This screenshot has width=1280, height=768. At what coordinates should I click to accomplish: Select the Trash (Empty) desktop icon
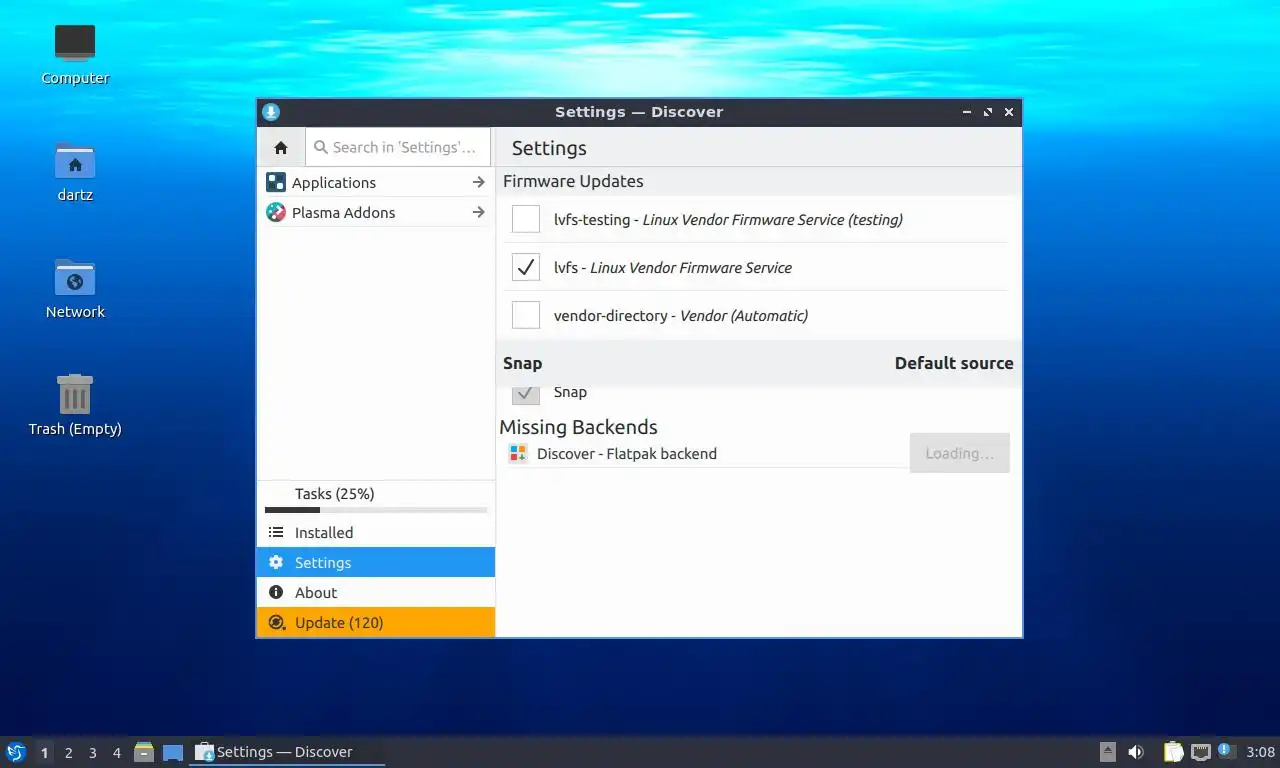[75, 394]
